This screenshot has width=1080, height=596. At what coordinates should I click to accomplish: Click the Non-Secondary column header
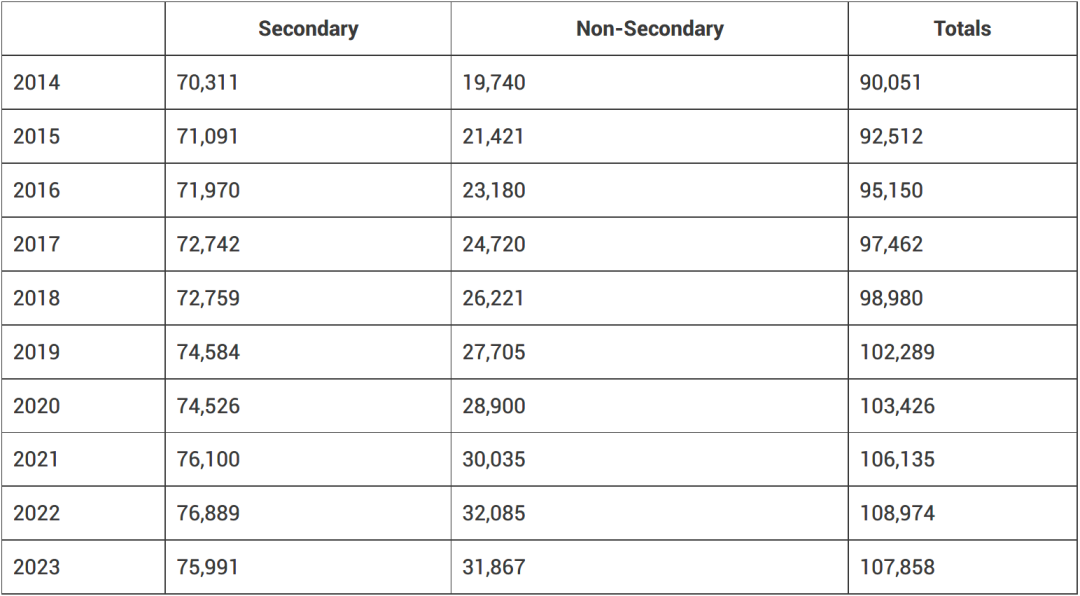click(650, 28)
